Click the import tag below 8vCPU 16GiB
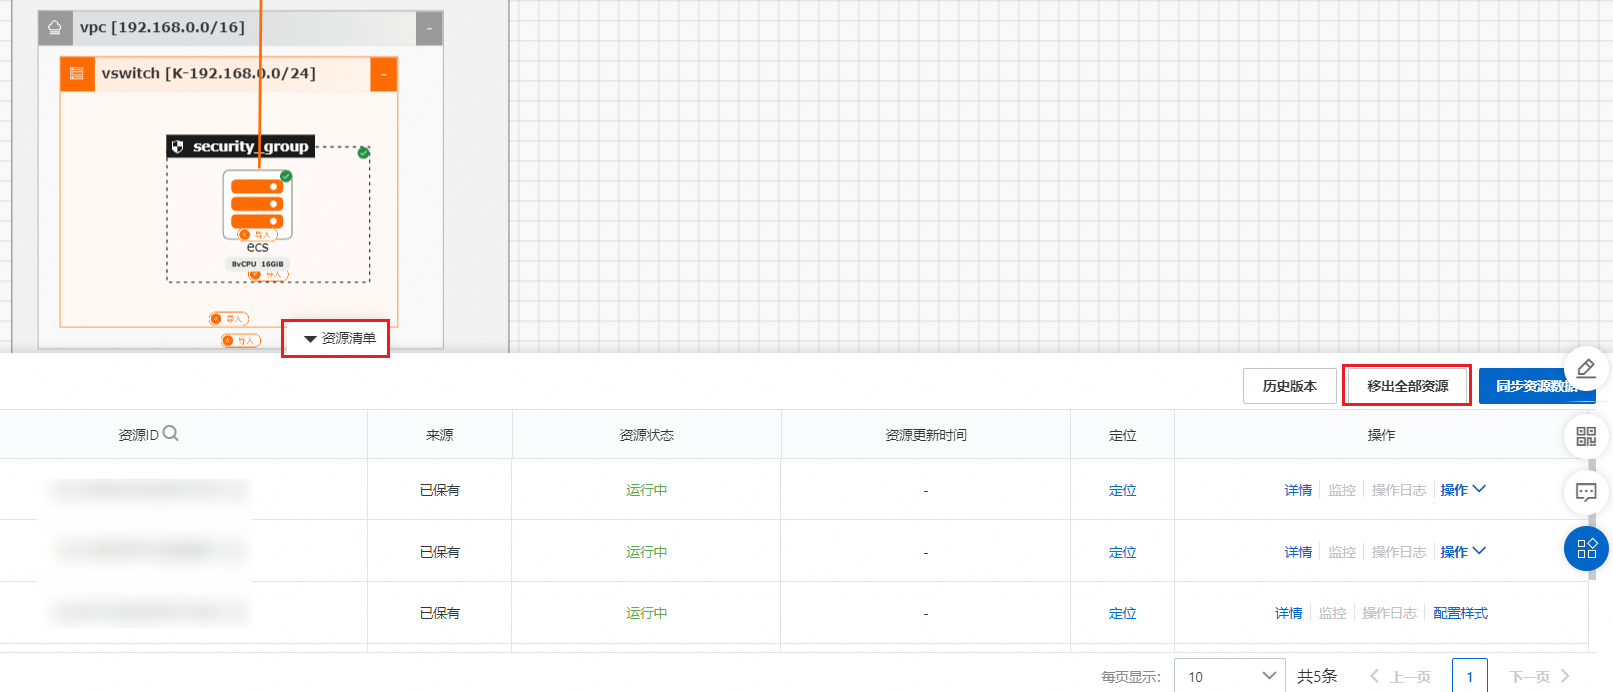 click(x=268, y=274)
